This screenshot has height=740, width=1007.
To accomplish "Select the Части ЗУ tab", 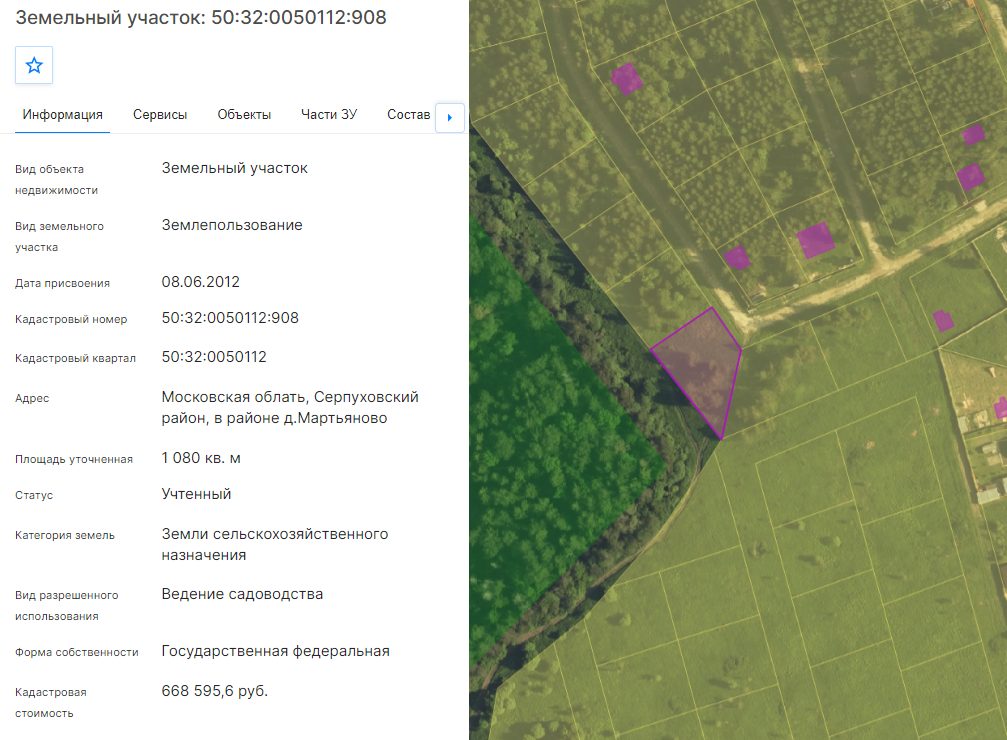I will pos(329,114).
